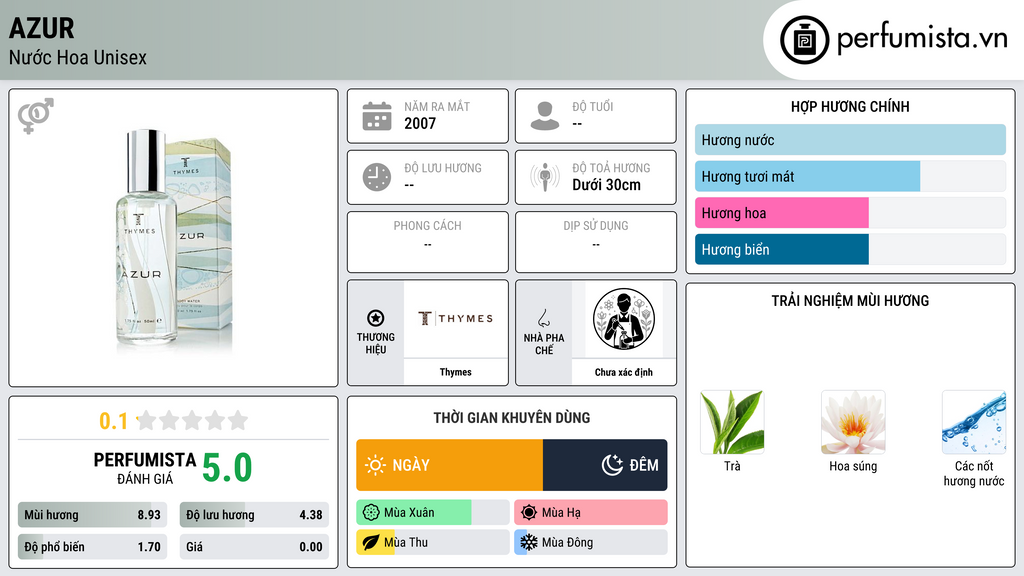Image resolution: width=1024 pixels, height=576 pixels.
Task: Click the 2007 release year value
Action: coord(420,123)
